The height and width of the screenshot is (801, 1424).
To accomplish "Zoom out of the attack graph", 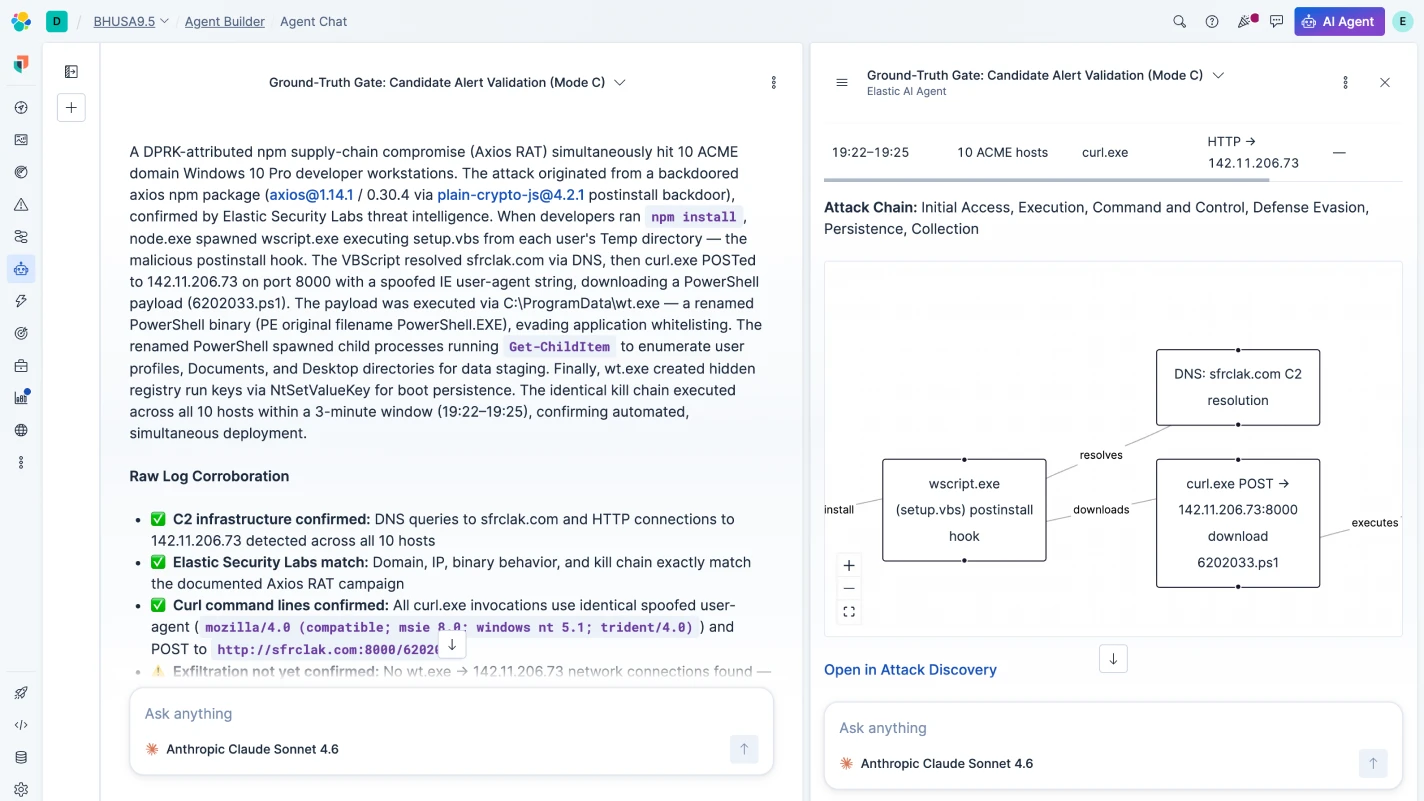I will (x=849, y=589).
